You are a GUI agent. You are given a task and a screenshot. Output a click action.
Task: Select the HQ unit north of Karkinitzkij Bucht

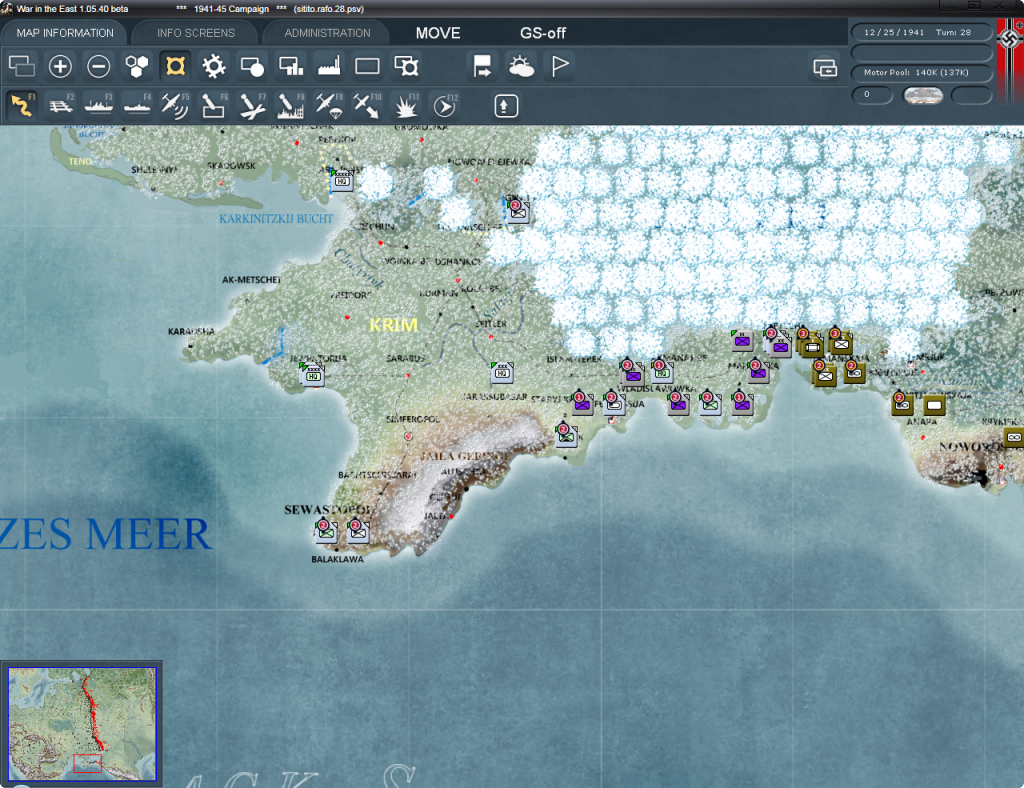click(342, 180)
